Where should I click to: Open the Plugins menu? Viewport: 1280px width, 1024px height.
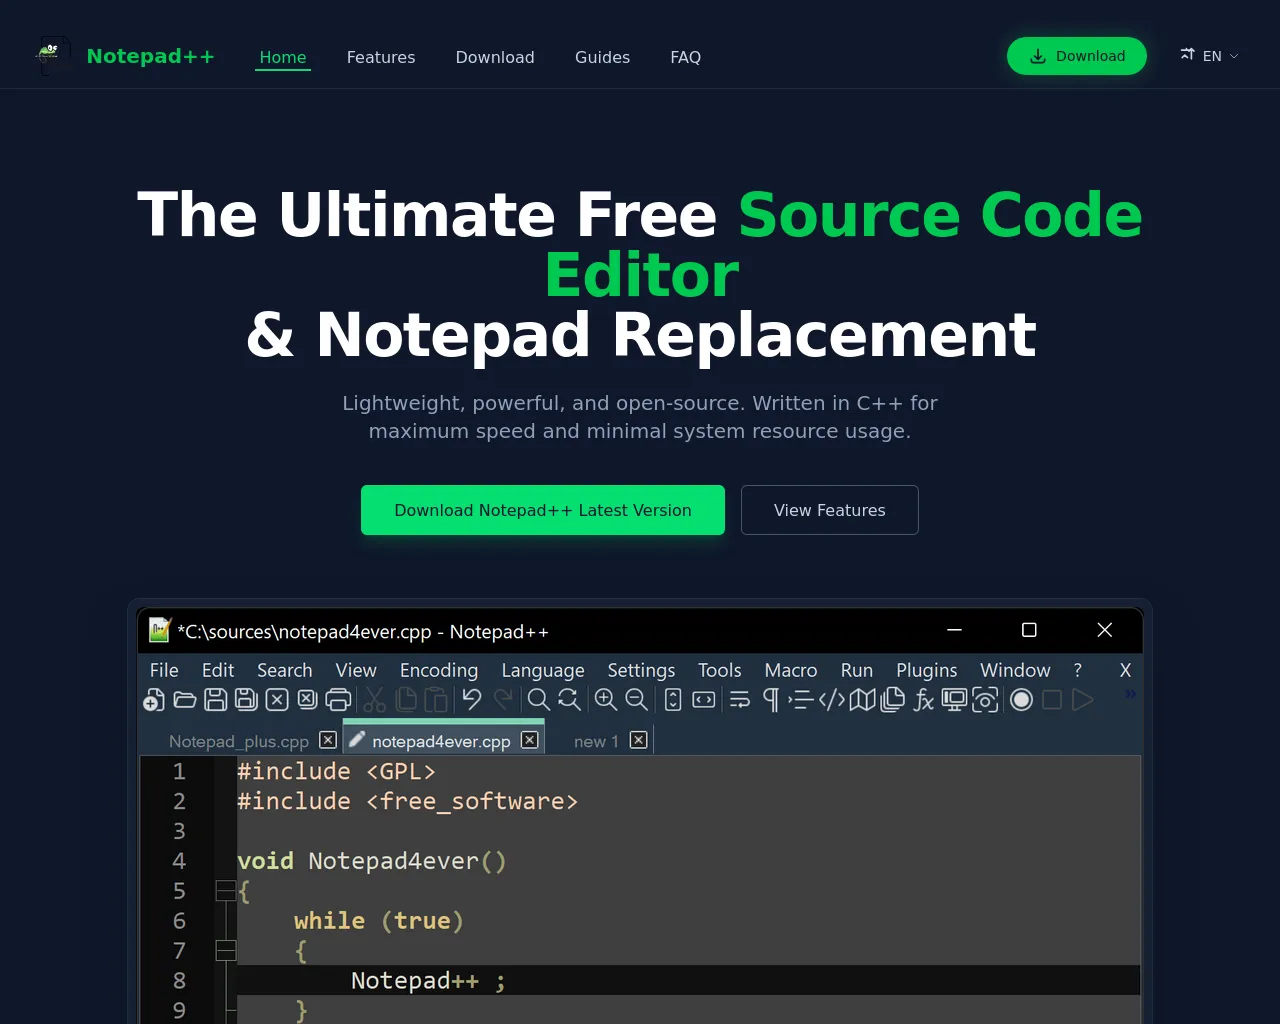coord(927,670)
